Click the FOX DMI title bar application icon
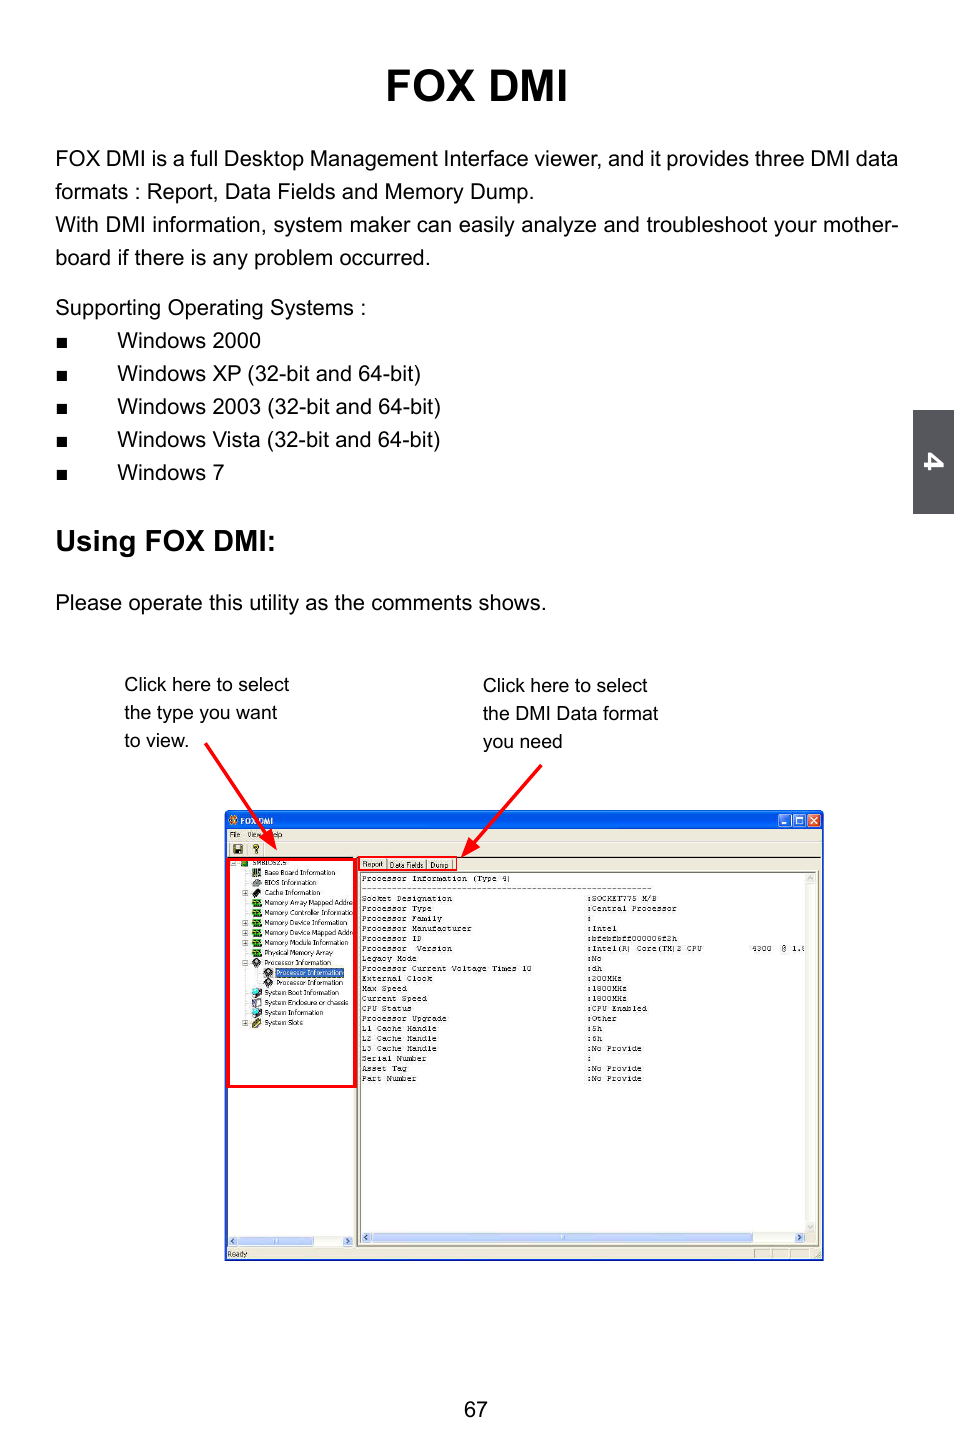 234,820
